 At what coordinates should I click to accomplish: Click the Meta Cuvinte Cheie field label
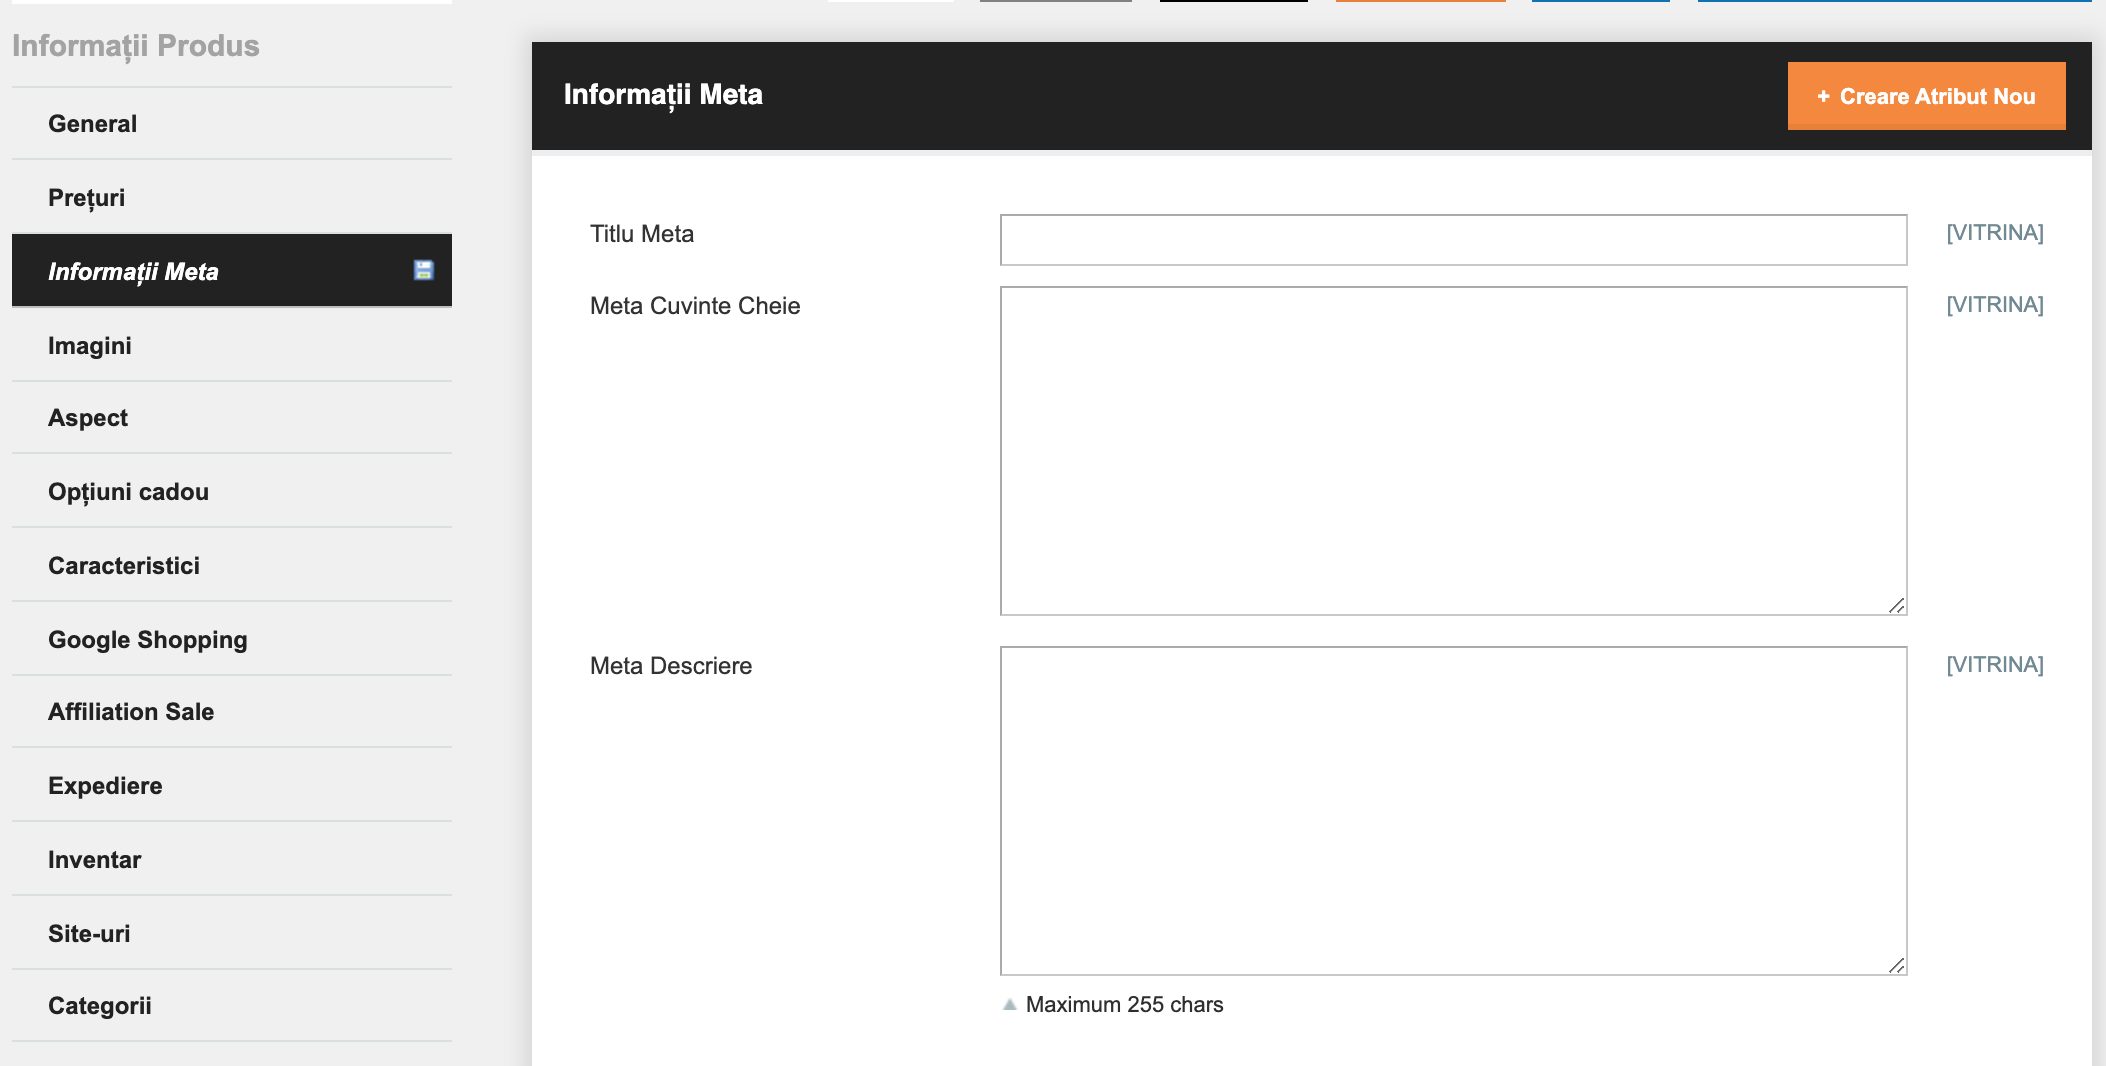695,306
